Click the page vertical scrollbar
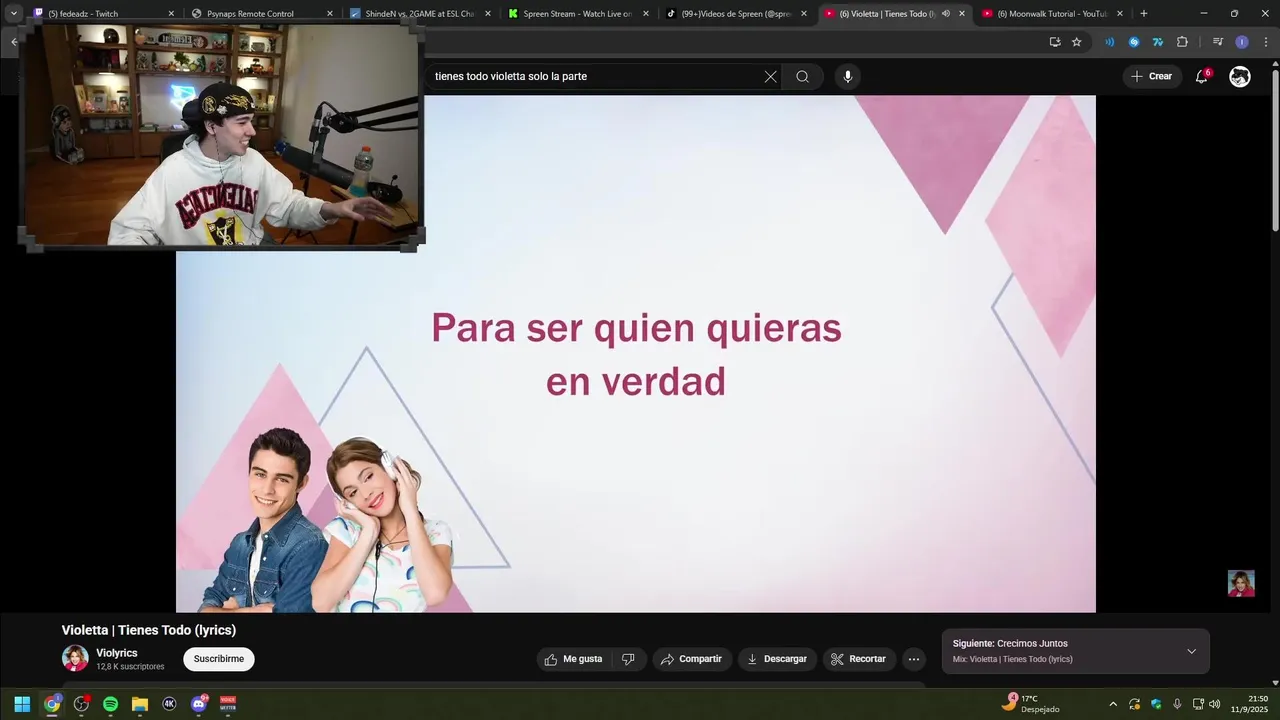 coord(1275,150)
